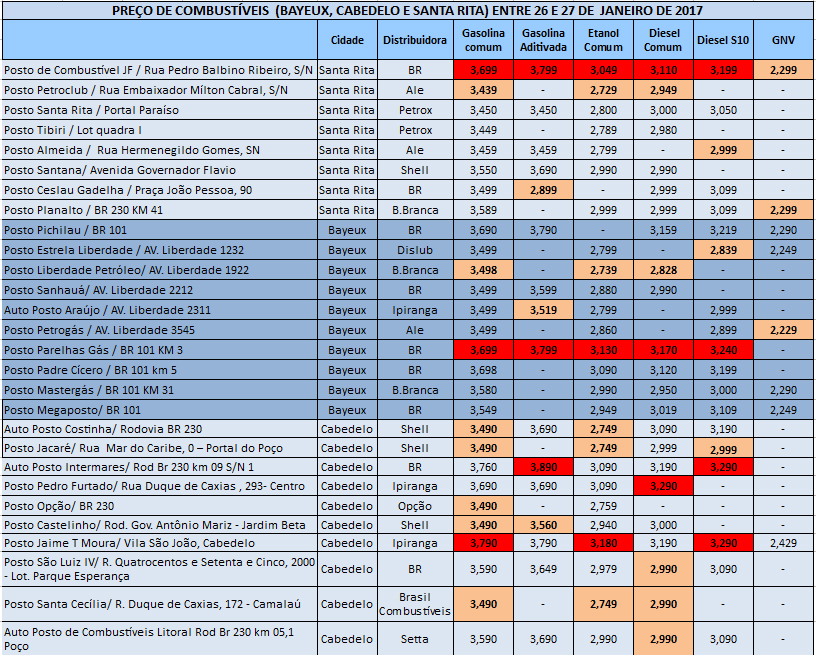This screenshot has width=816, height=657.
Task: Click the 'Setta' distributor cell
Action: click(414, 639)
